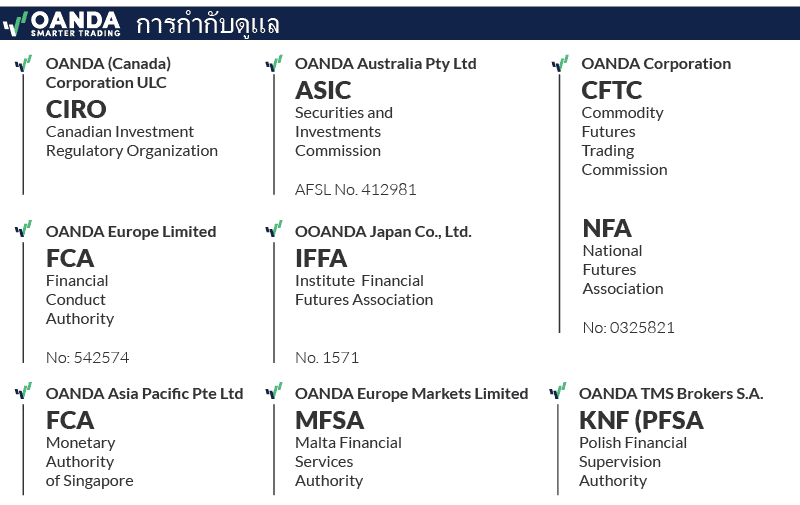
Task: Click AFSL No. 412981 license text
Action: point(355,189)
